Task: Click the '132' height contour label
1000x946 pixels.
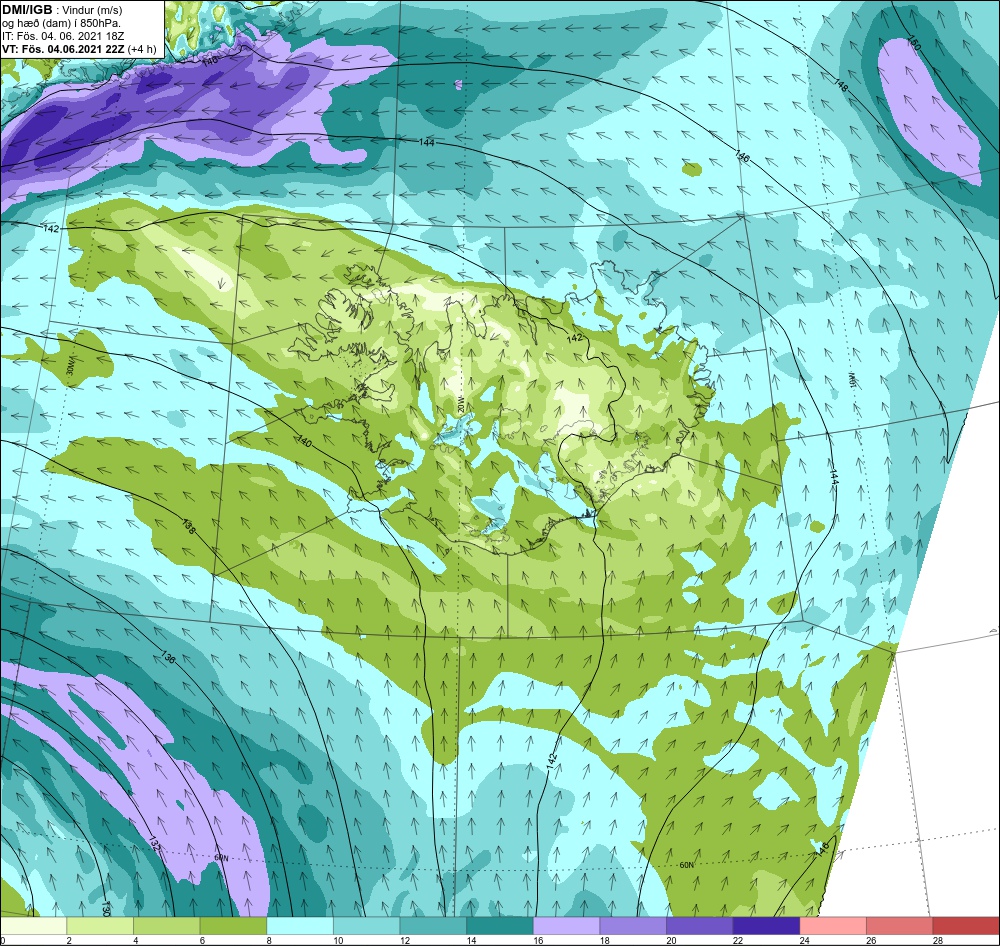Action: pos(153,841)
